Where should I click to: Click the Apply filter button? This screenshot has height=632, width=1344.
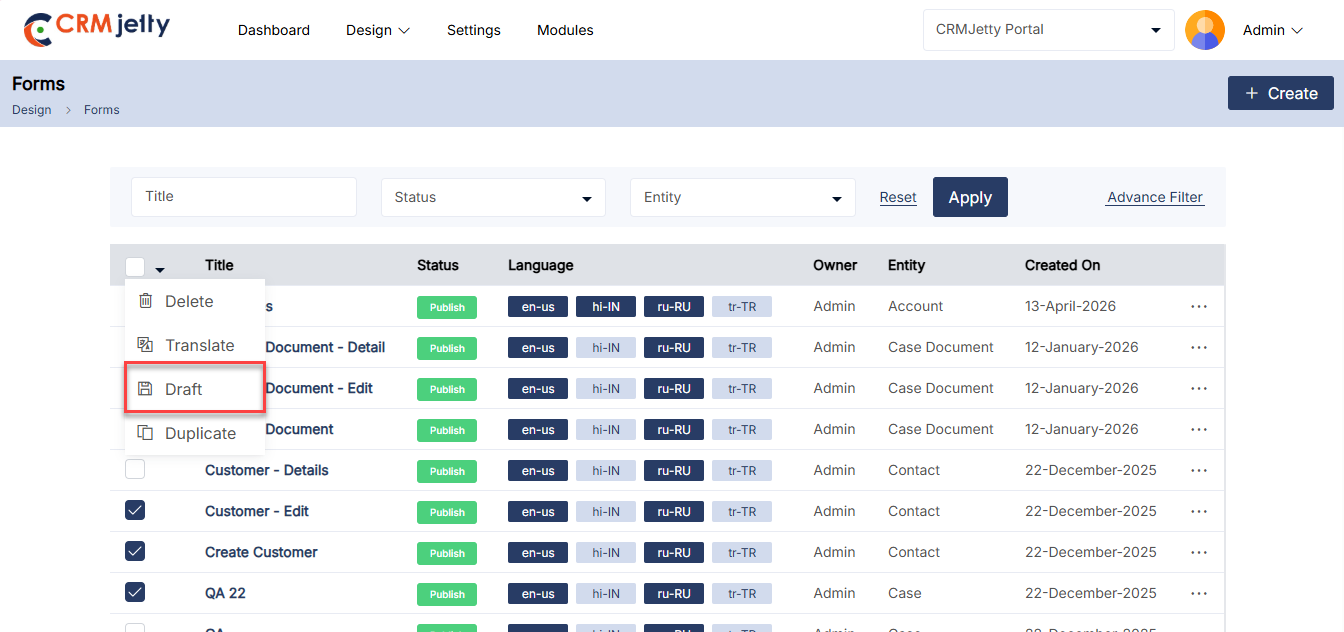[970, 197]
